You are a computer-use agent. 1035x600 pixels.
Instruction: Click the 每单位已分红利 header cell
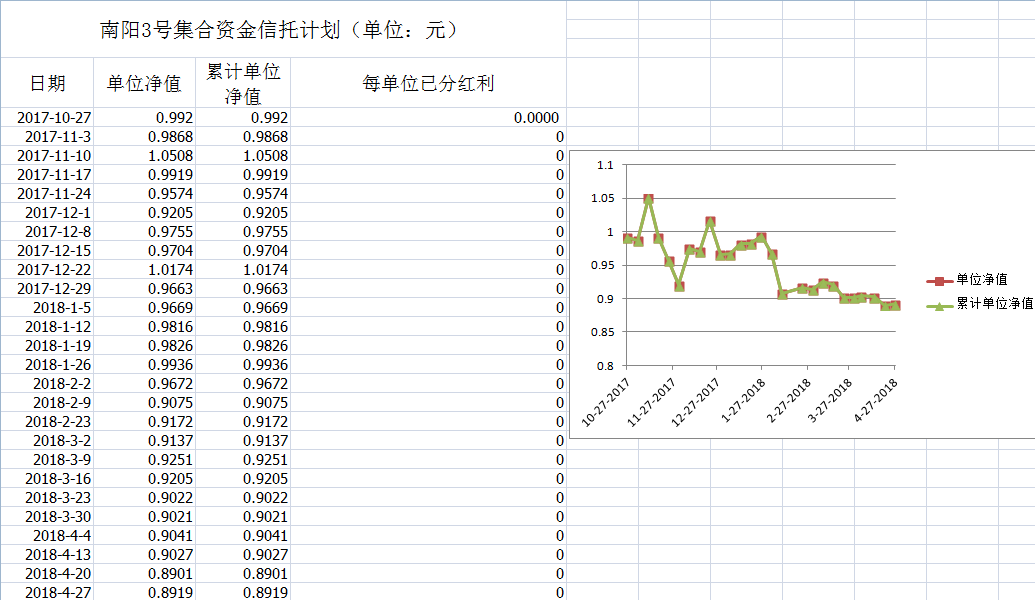click(x=428, y=84)
